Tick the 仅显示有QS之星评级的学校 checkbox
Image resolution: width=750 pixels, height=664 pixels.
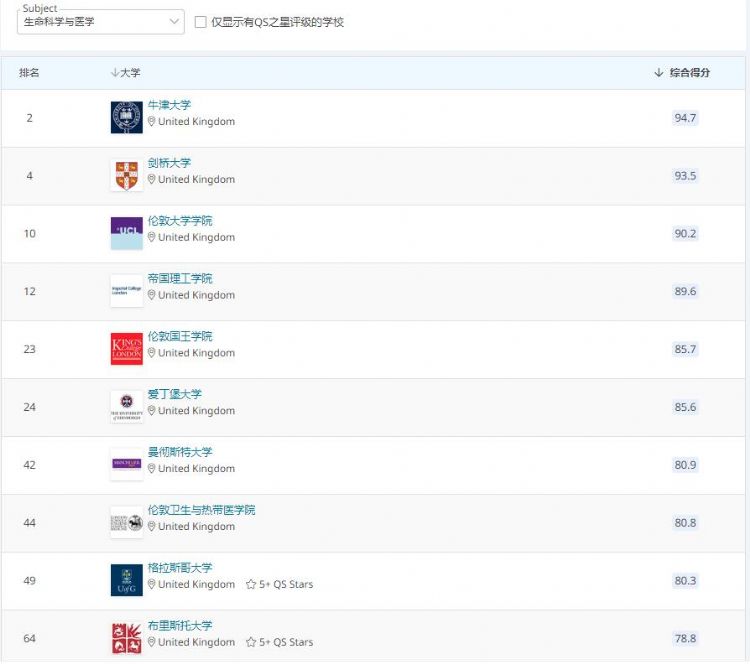pos(200,22)
